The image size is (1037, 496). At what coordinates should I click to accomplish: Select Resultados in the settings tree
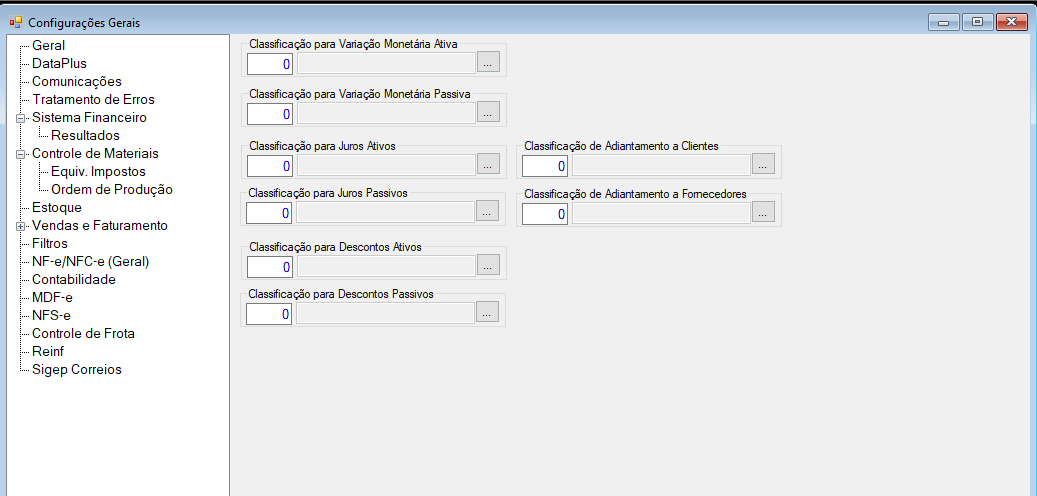tap(85, 136)
